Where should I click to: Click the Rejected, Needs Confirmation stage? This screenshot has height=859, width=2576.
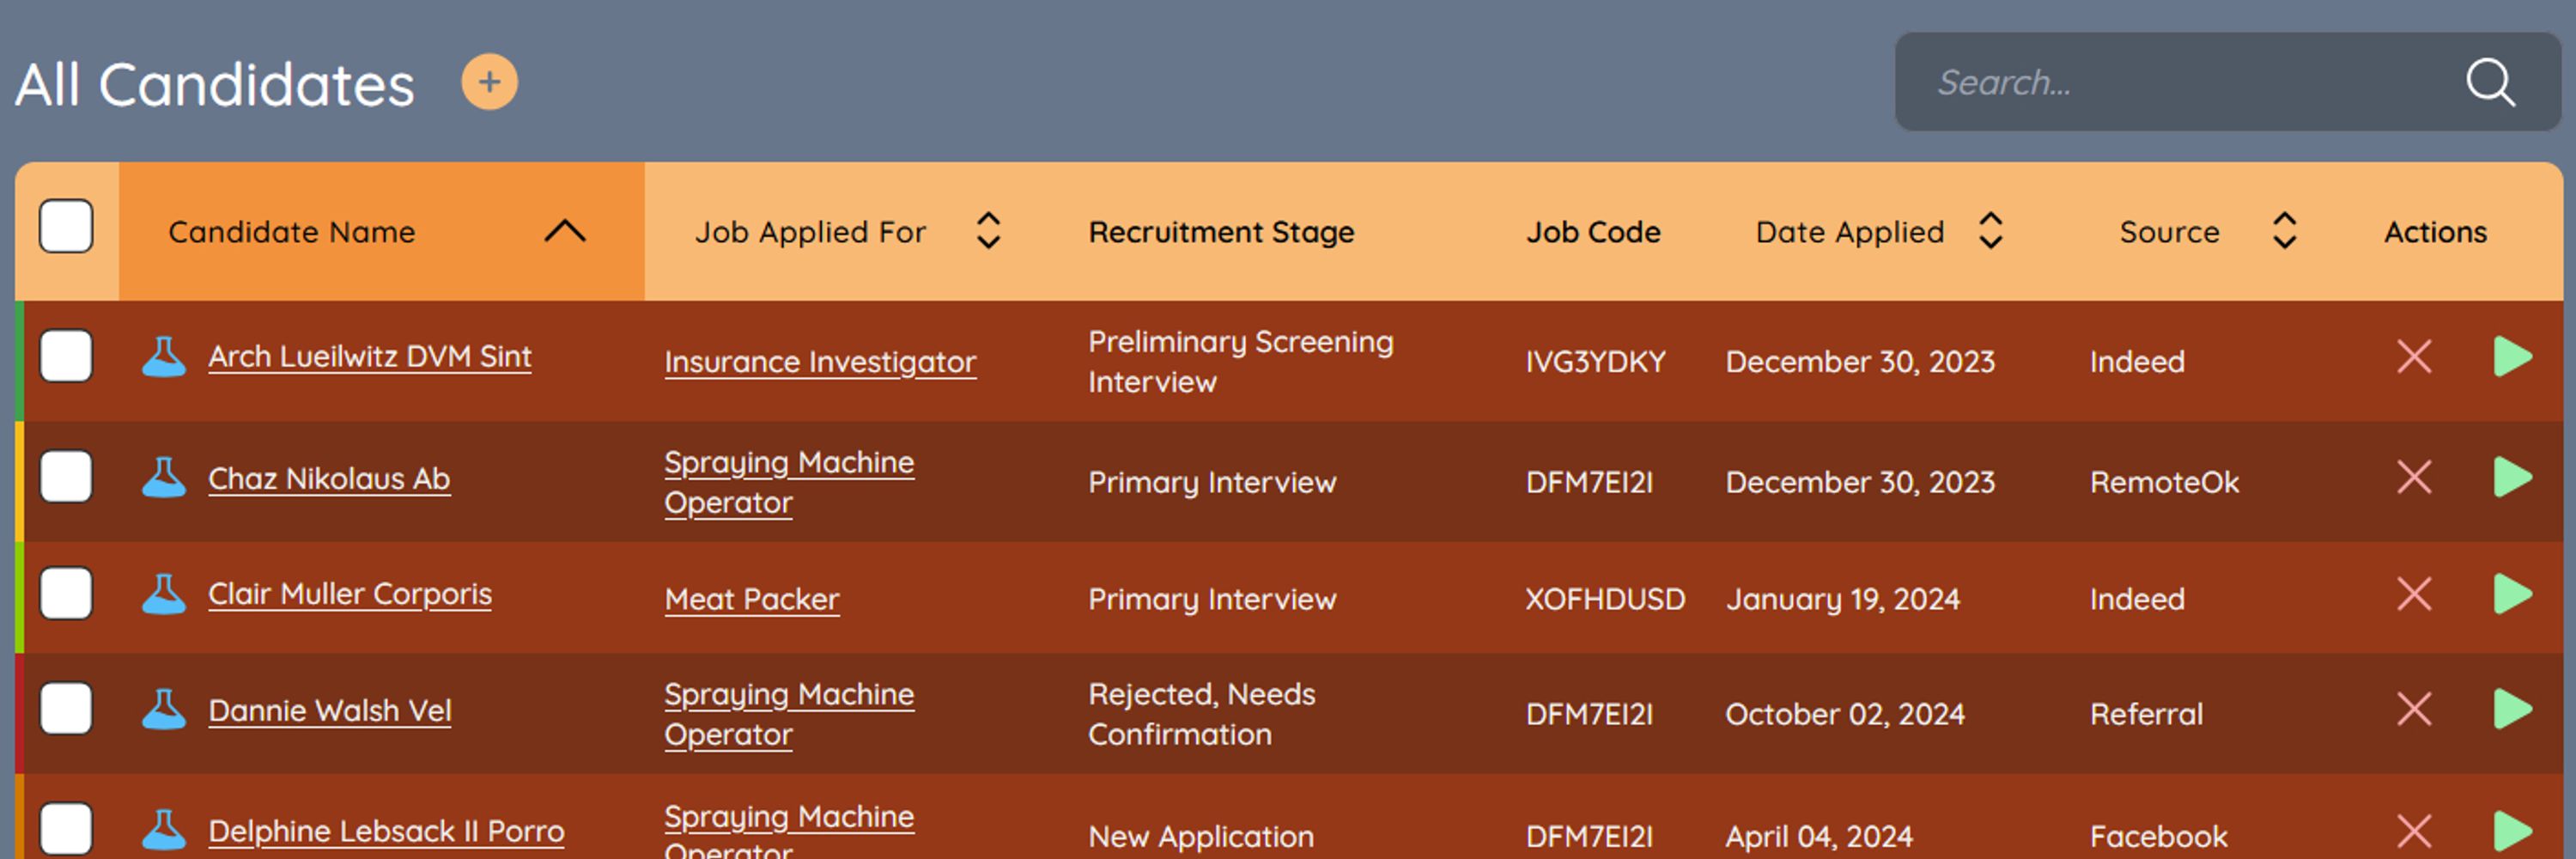coord(1201,714)
